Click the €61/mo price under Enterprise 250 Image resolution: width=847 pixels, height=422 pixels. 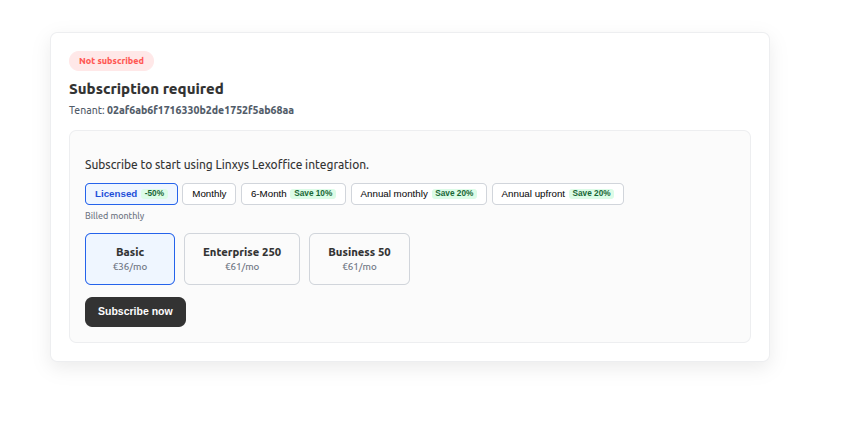coord(242,267)
